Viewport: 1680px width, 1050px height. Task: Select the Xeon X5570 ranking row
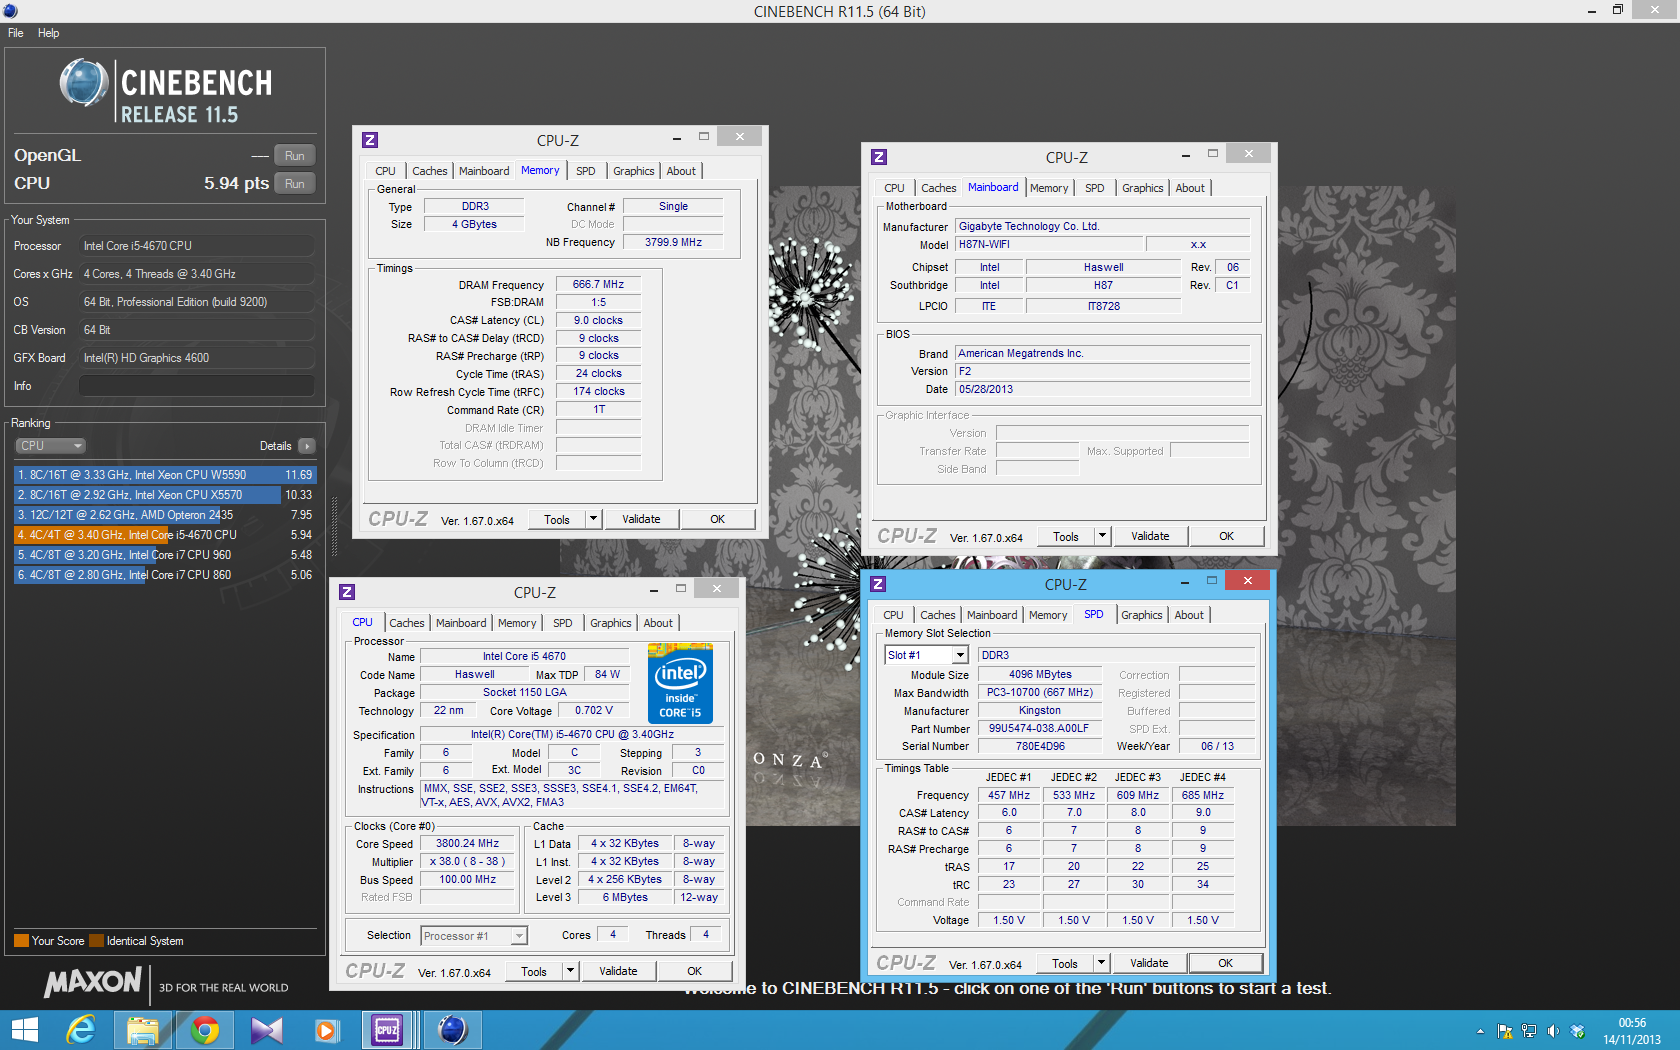pos(165,495)
